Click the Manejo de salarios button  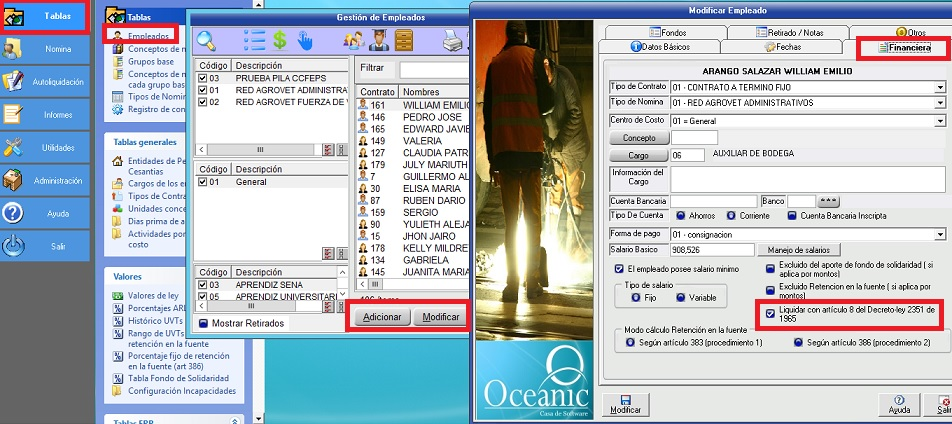(x=797, y=250)
